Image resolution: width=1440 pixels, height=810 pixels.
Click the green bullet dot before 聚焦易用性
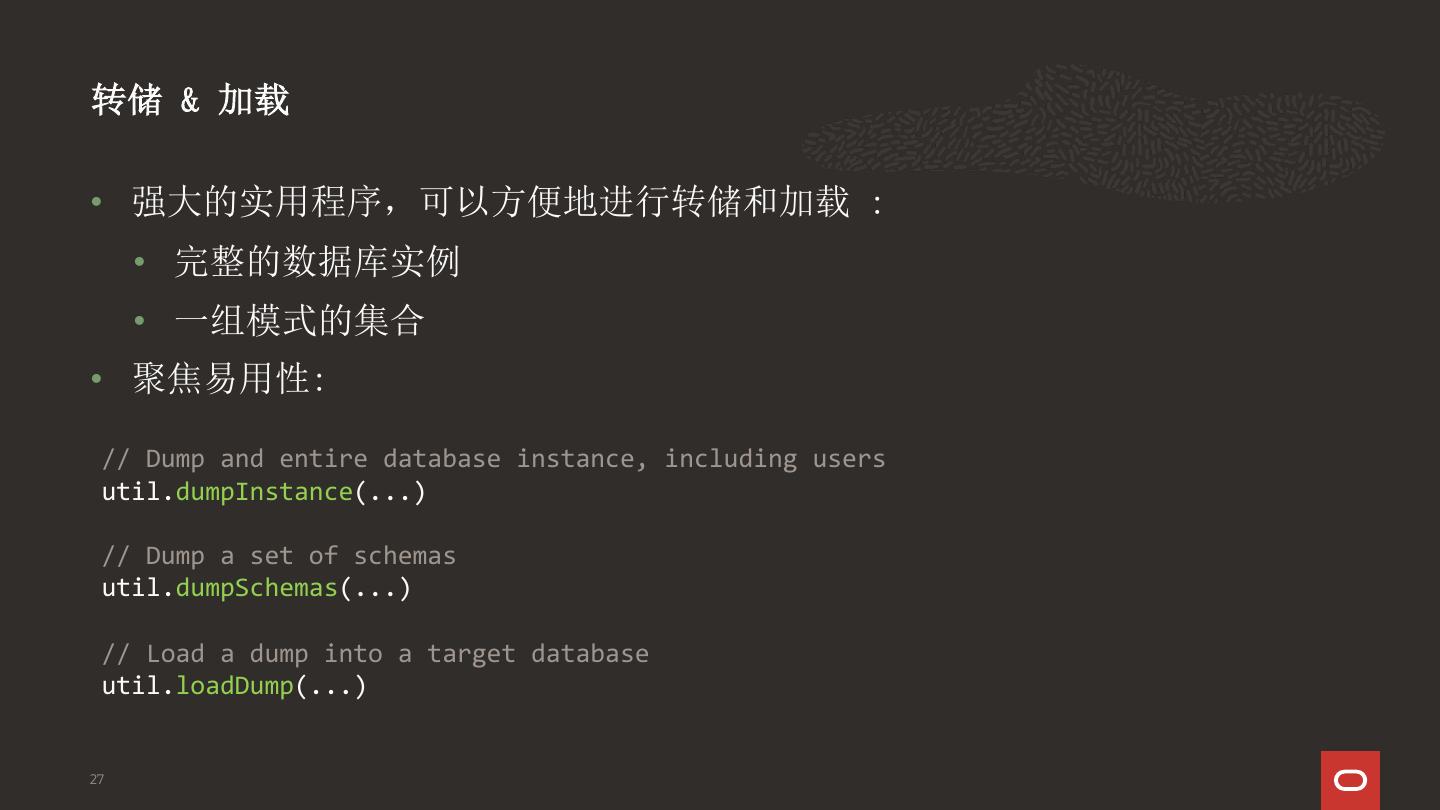click(97, 379)
